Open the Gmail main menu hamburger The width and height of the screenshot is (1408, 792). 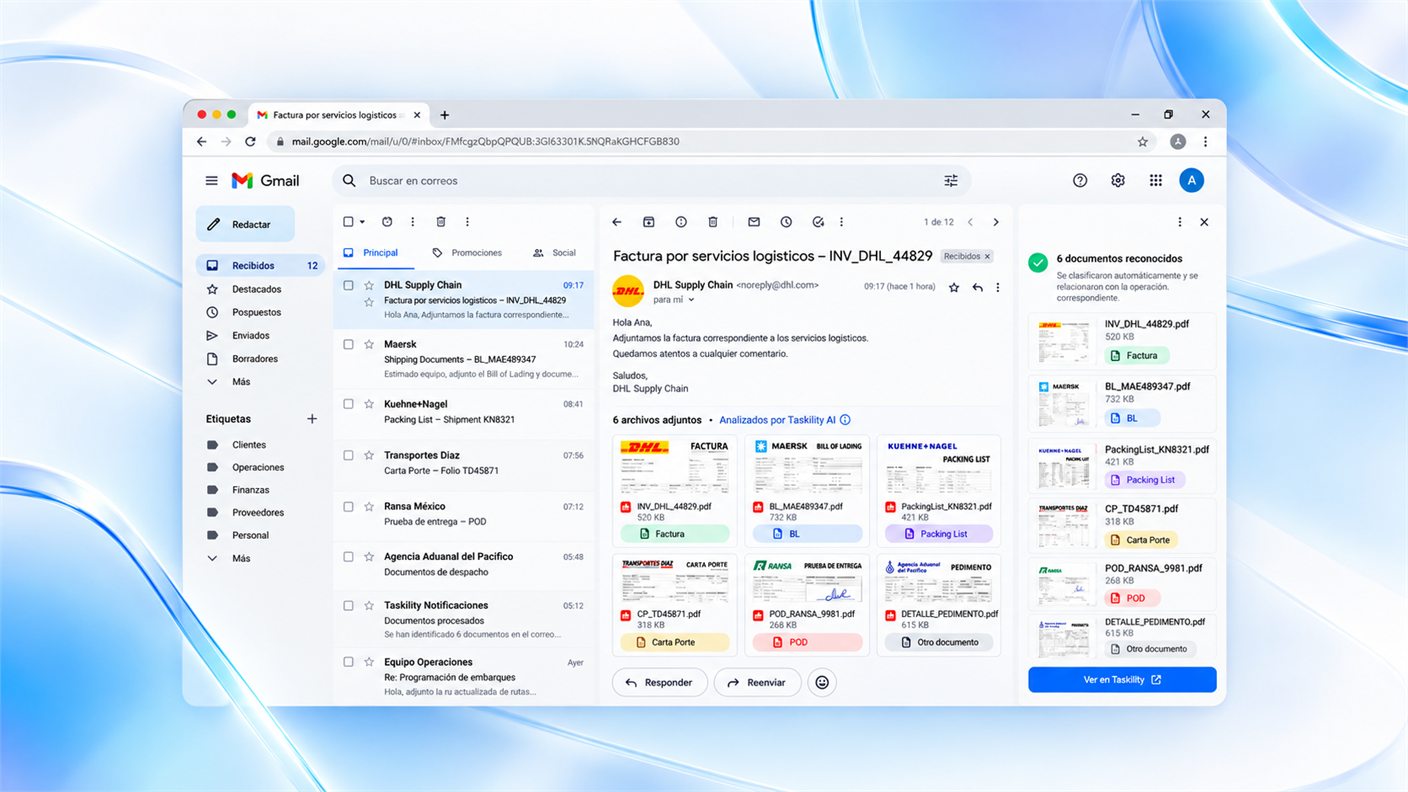click(211, 181)
